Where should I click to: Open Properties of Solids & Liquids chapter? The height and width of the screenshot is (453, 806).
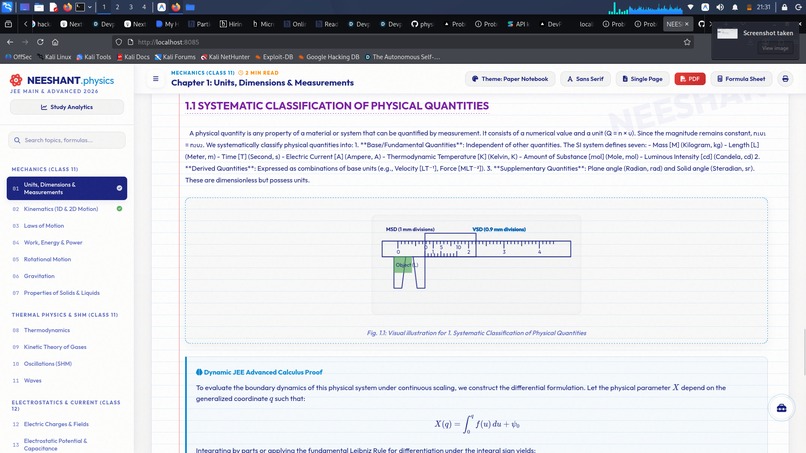click(x=67, y=293)
